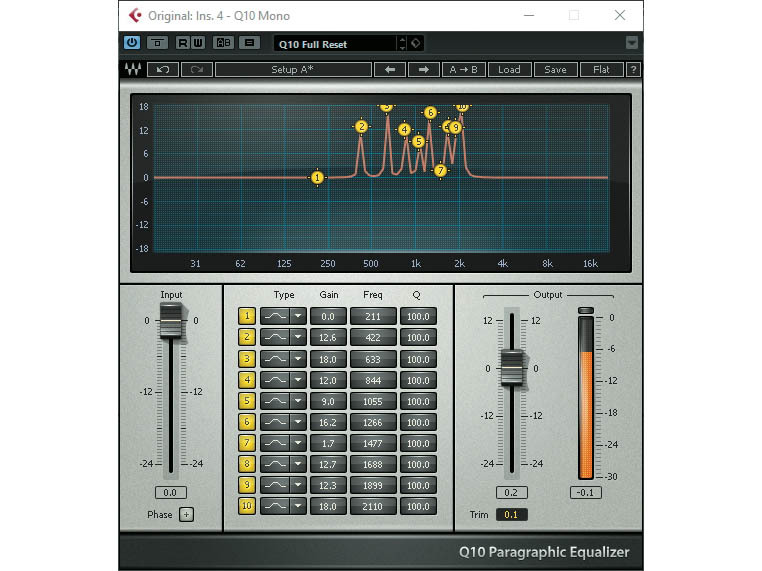
Task: Select band 5 marker on the EQ graph
Action: 418,141
